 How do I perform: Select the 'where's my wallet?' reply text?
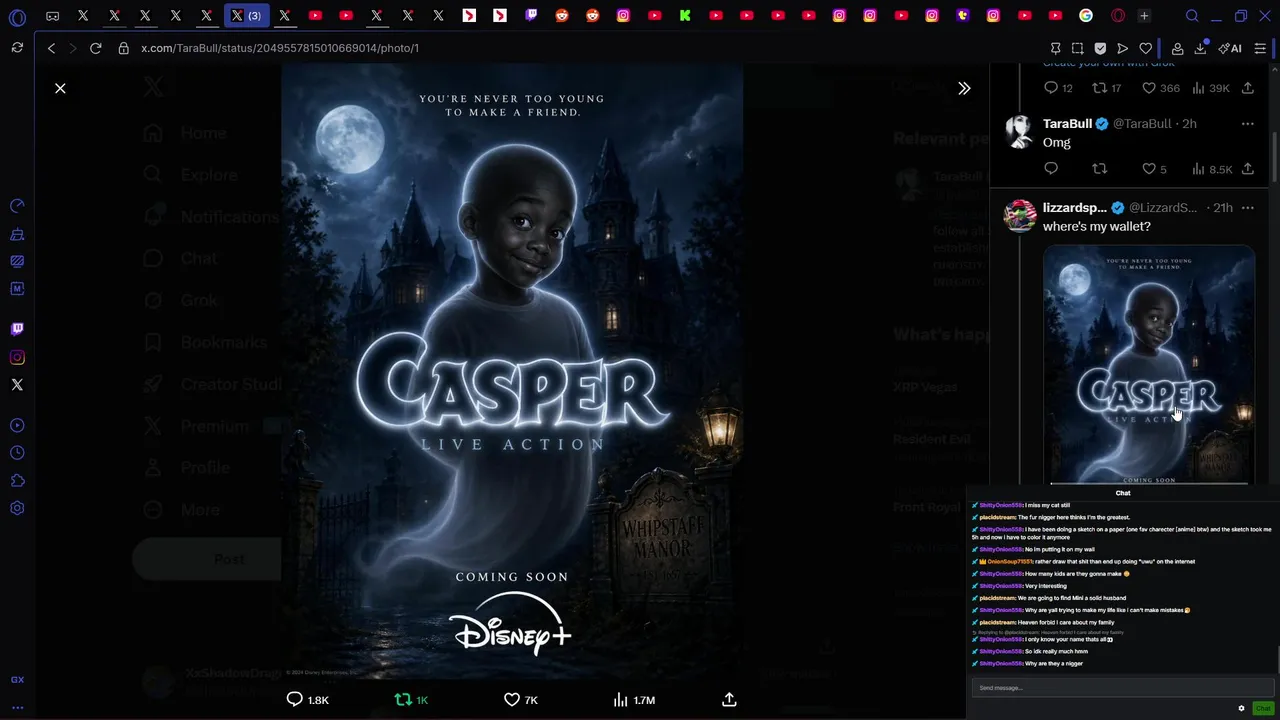pos(1097,227)
